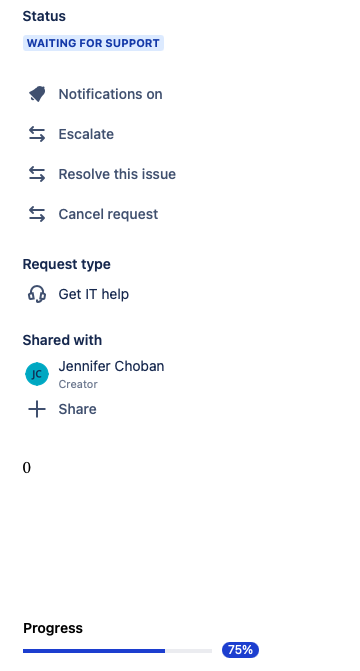Click the unfilled end of the progress bar
The height and width of the screenshot is (671, 360).
pyautogui.click(x=188, y=651)
